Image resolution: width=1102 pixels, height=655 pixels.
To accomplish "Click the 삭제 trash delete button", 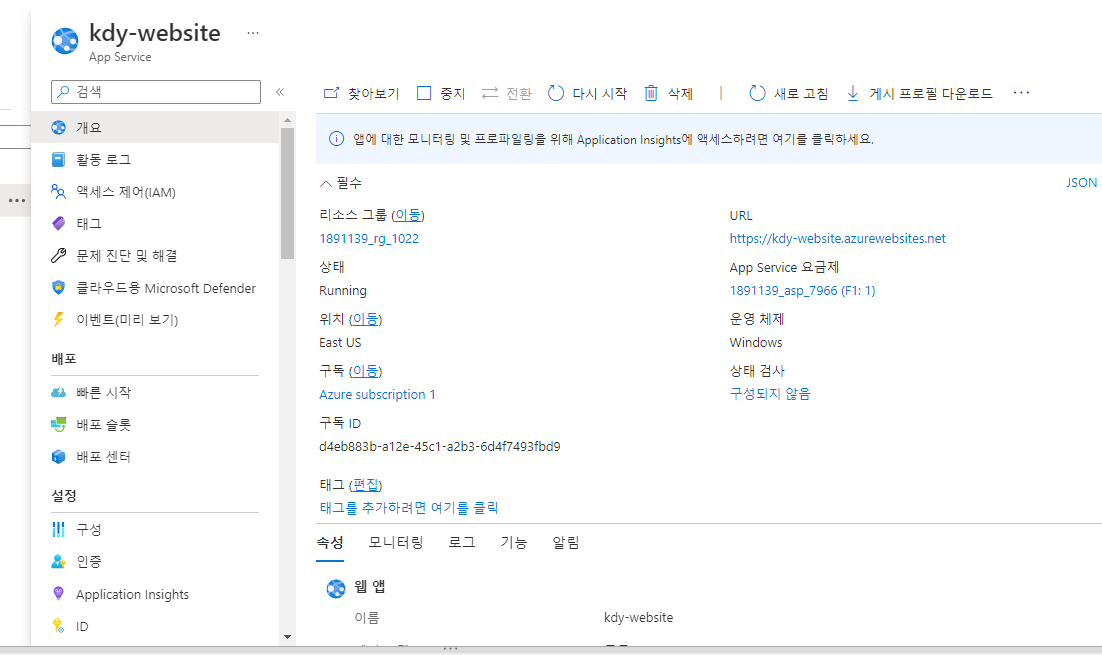I will (x=668, y=93).
